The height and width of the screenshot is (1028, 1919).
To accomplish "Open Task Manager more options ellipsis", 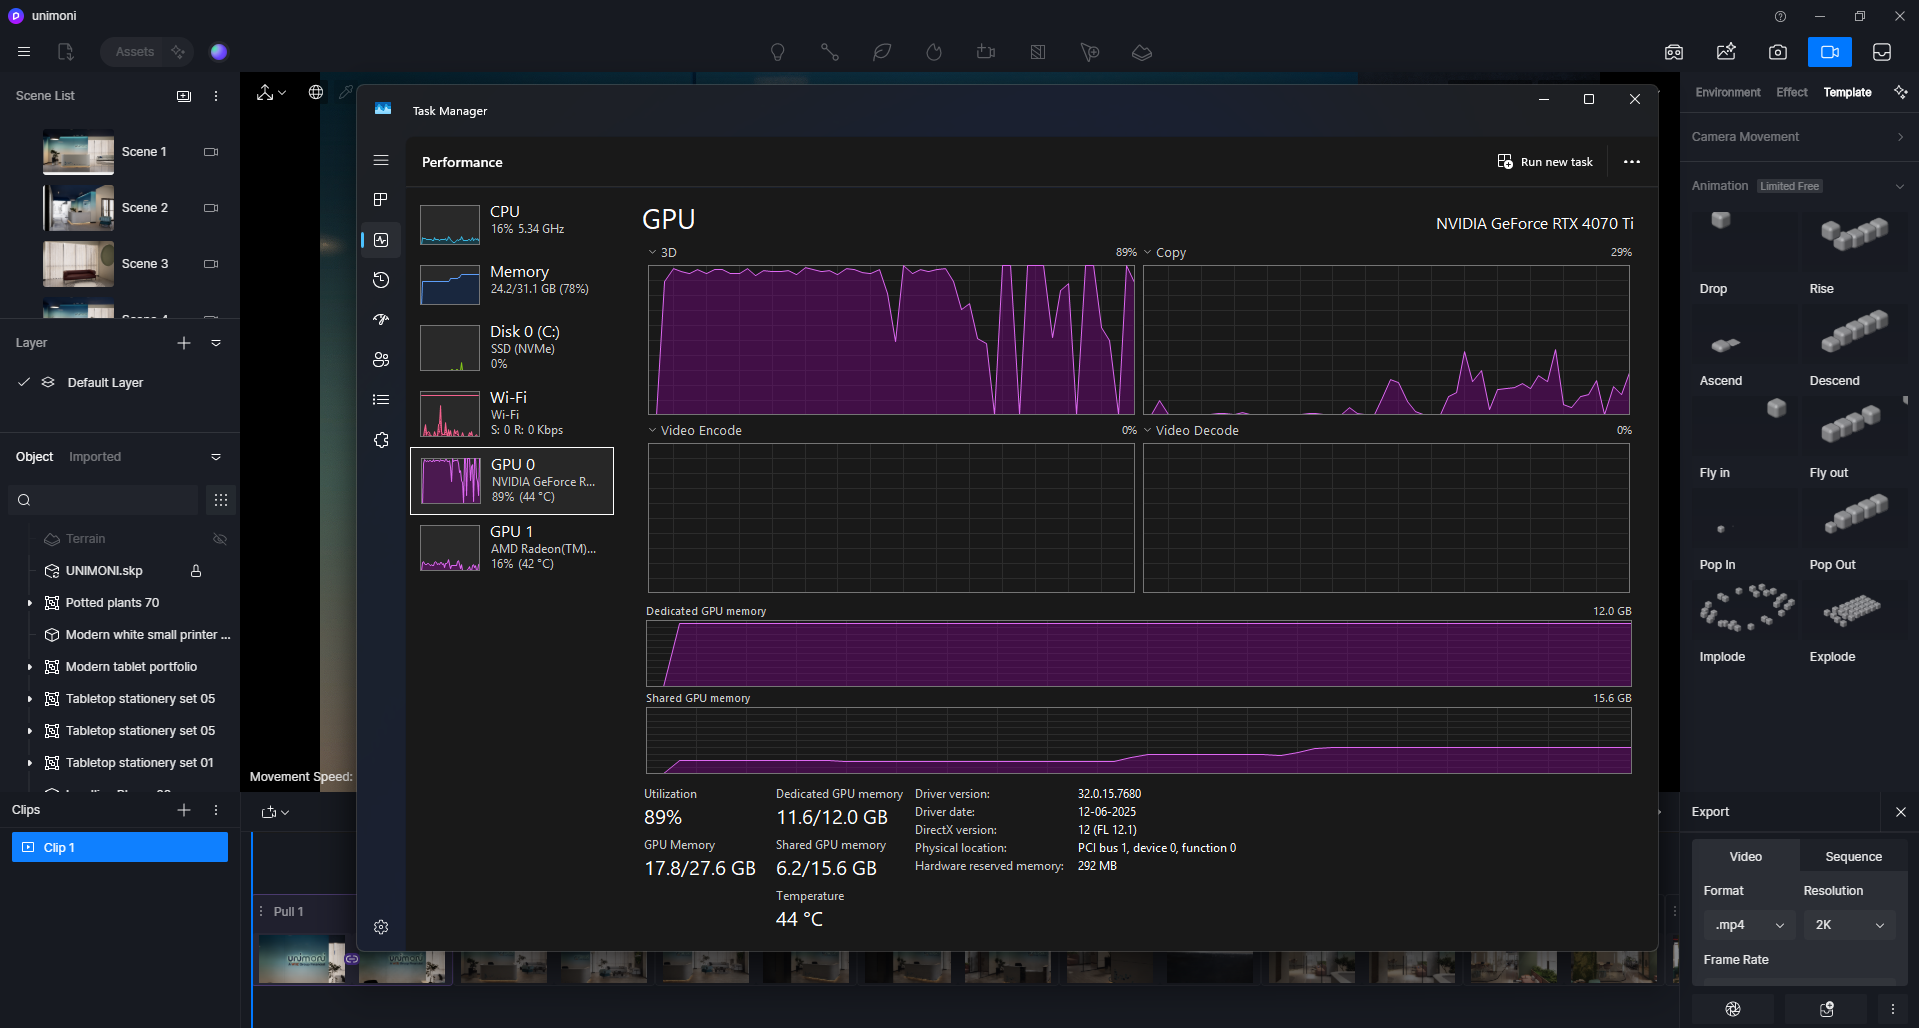I will tap(1632, 162).
